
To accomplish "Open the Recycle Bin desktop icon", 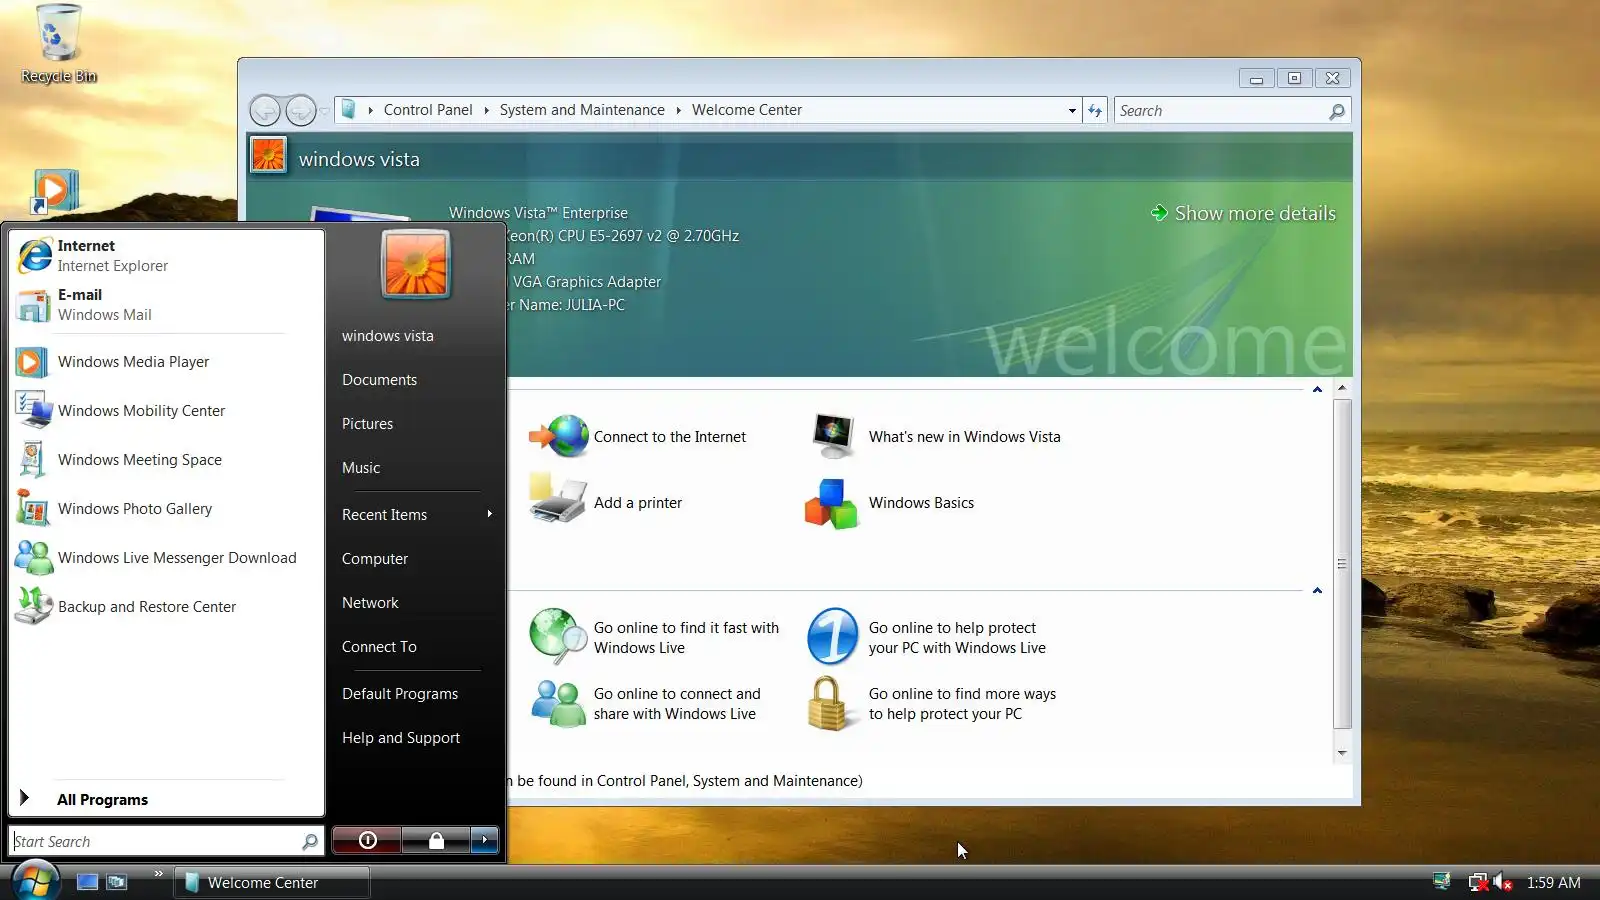I will (x=58, y=44).
